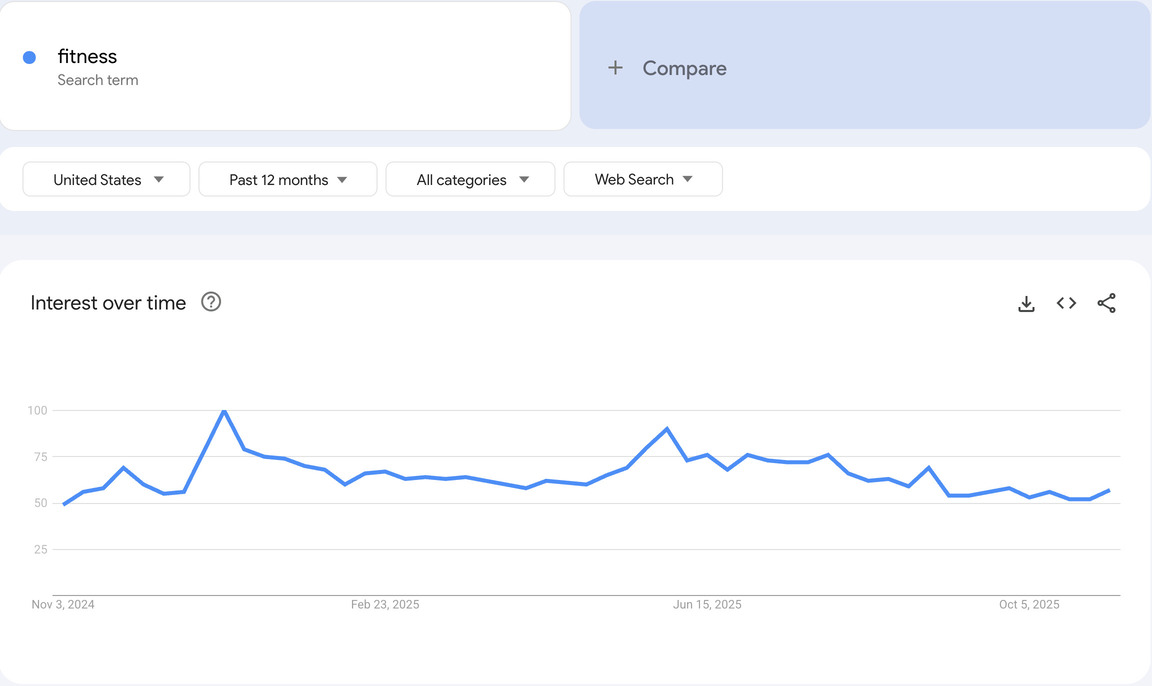Screen dimensions: 1152x686
Task: Open the United States region dropdown
Action: point(106,179)
